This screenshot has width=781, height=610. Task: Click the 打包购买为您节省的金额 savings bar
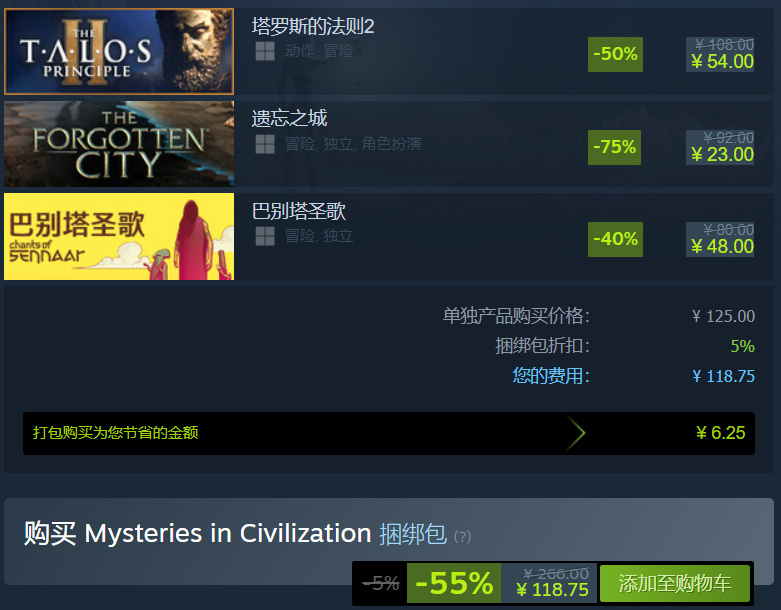coord(389,433)
